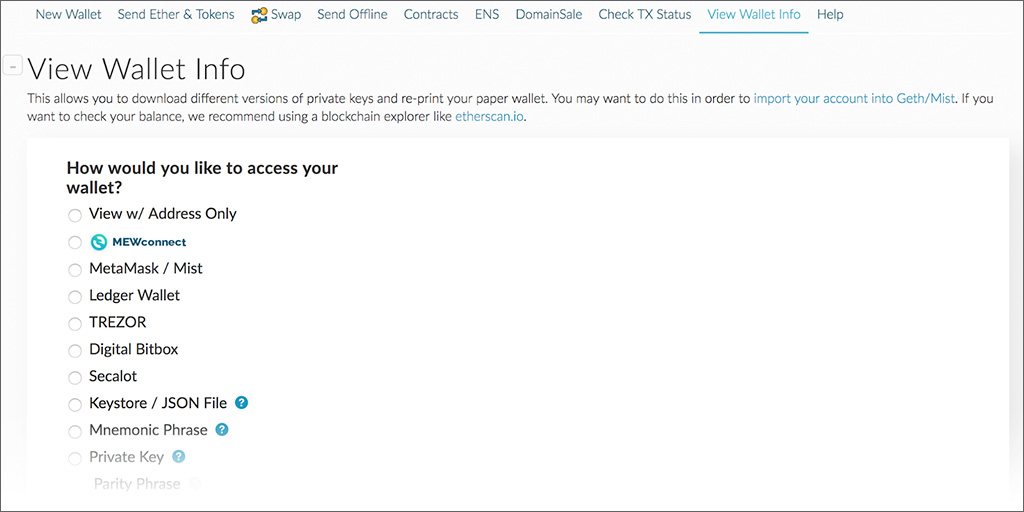Choose the MEWconnect radio option
This screenshot has width=1024, height=512.
coord(75,242)
